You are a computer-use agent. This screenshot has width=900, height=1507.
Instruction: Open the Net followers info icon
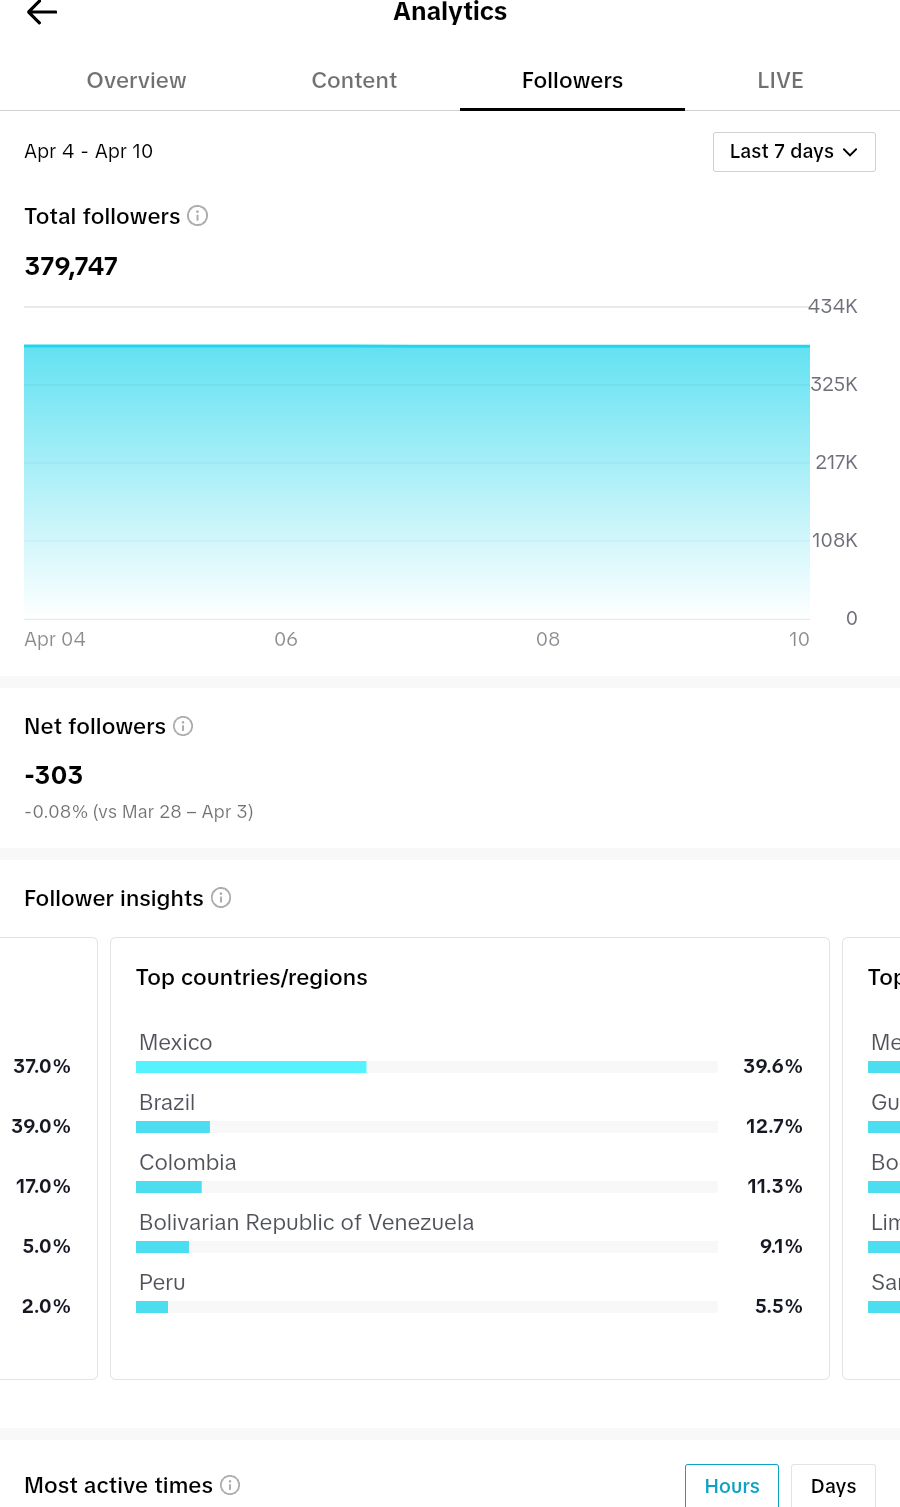tap(183, 726)
